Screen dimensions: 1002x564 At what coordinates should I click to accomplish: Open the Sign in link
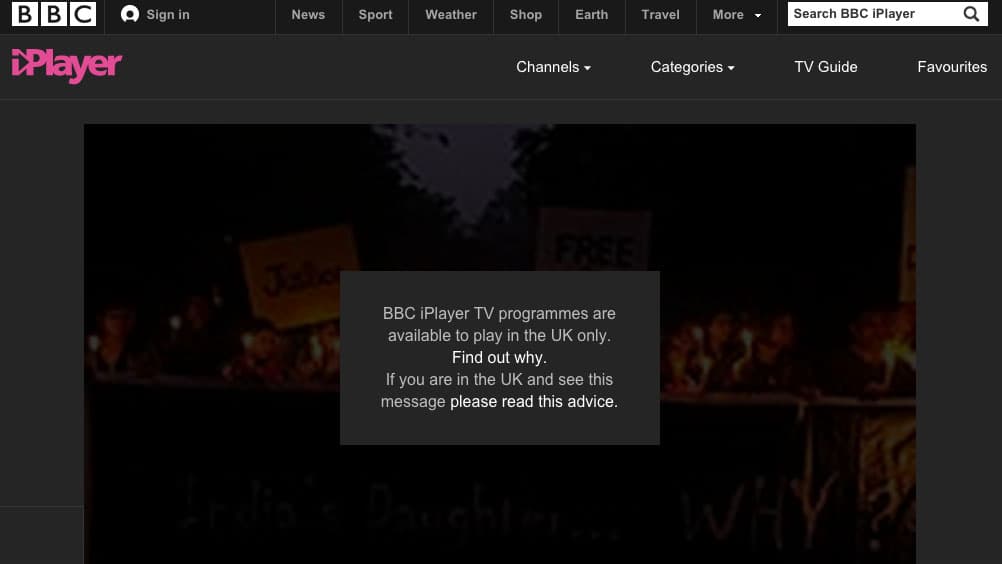click(167, 14)
